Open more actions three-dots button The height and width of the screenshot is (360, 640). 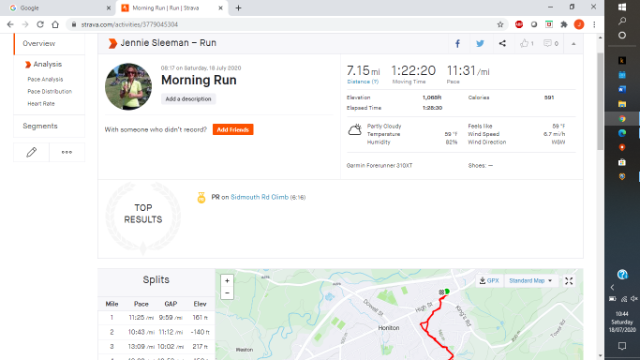click(x=67, y=152)
